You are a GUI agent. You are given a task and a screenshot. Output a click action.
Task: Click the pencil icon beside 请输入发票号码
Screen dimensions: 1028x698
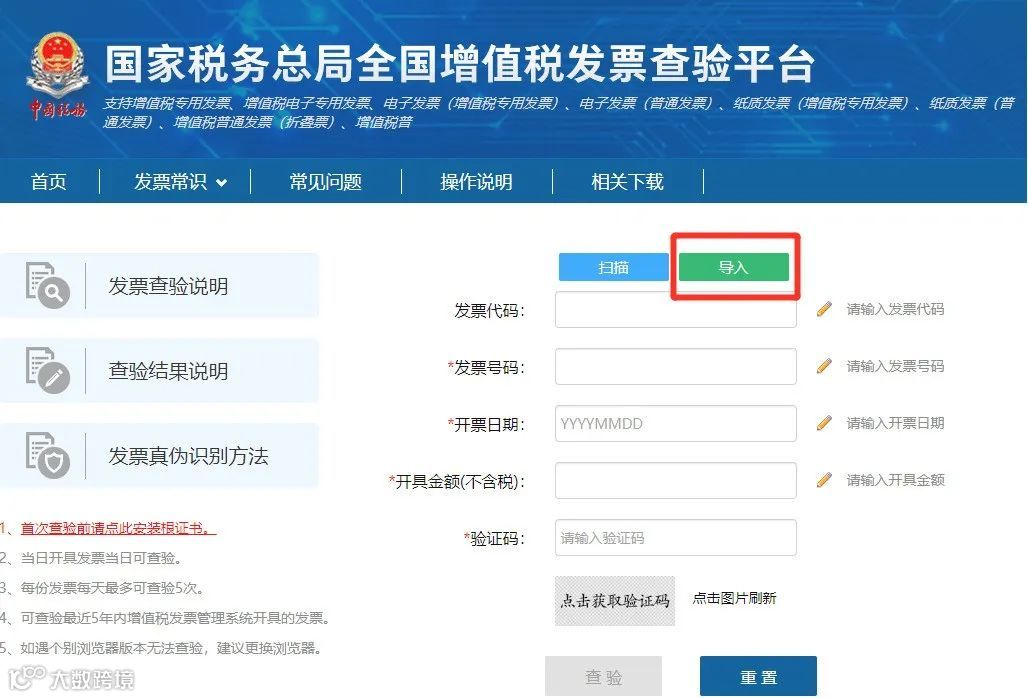pyautogui.click(x=824, y=366)
